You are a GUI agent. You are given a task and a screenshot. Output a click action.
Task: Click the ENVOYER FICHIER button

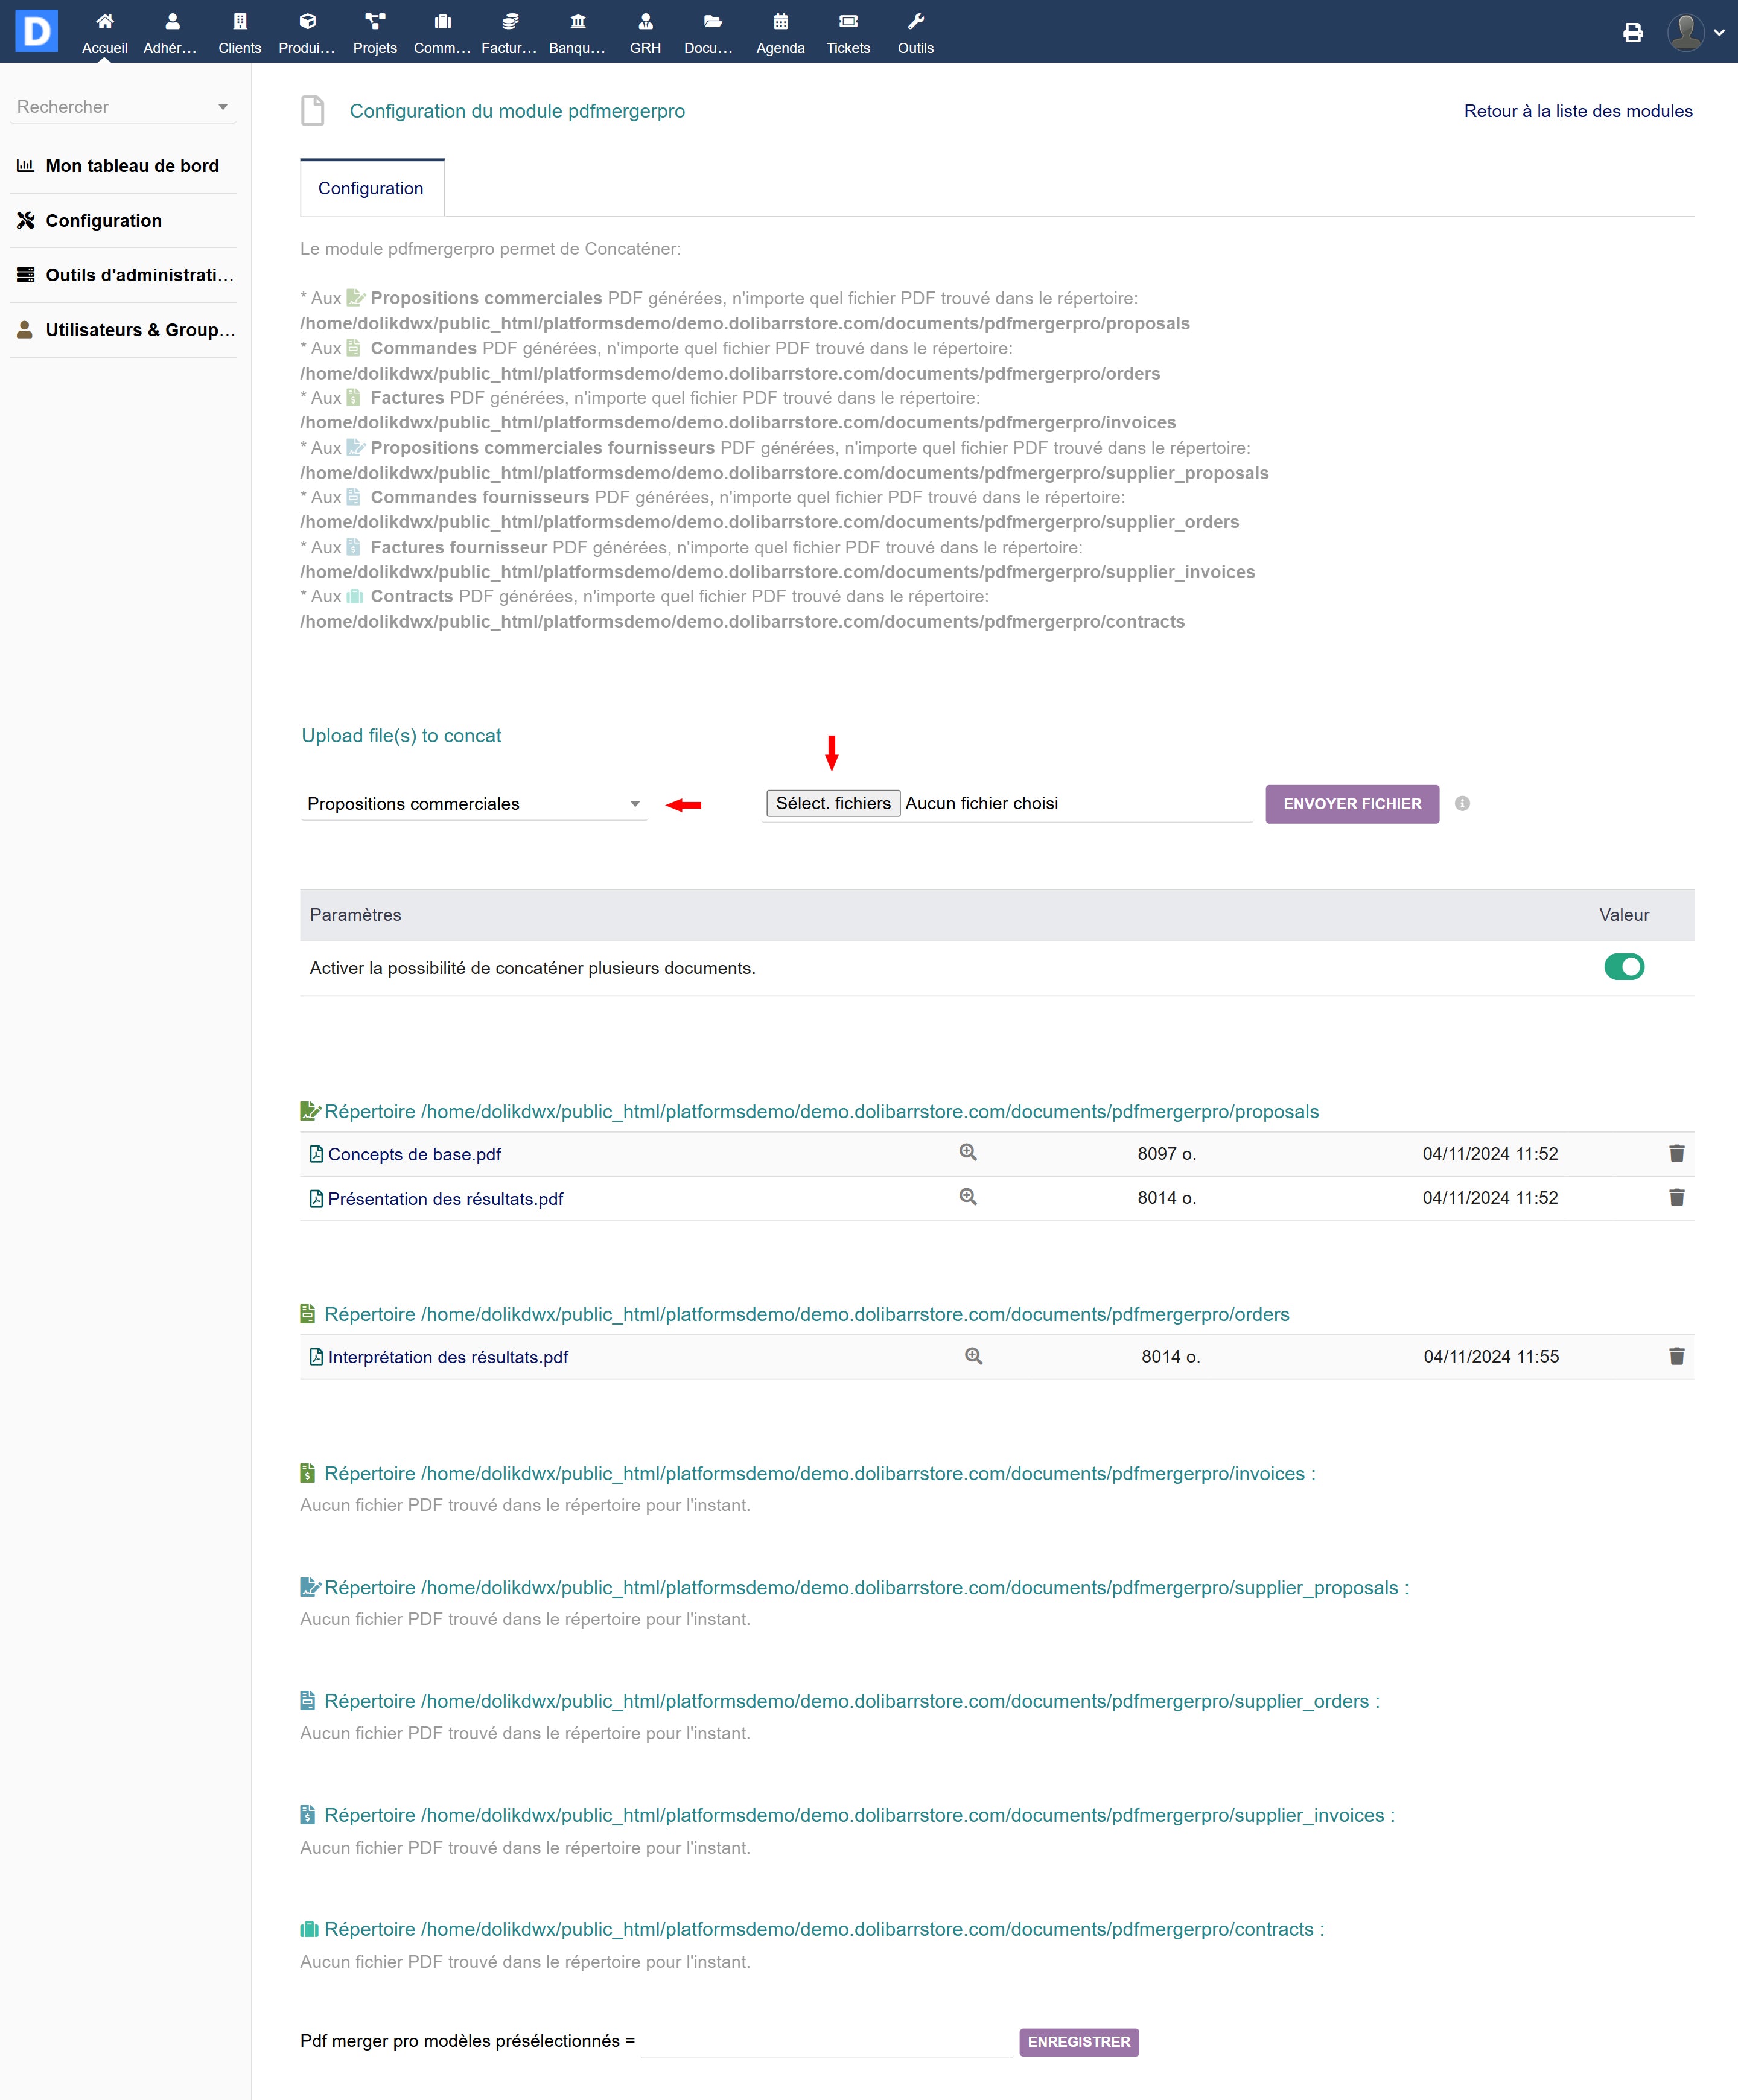click(x=1351, y=804)
